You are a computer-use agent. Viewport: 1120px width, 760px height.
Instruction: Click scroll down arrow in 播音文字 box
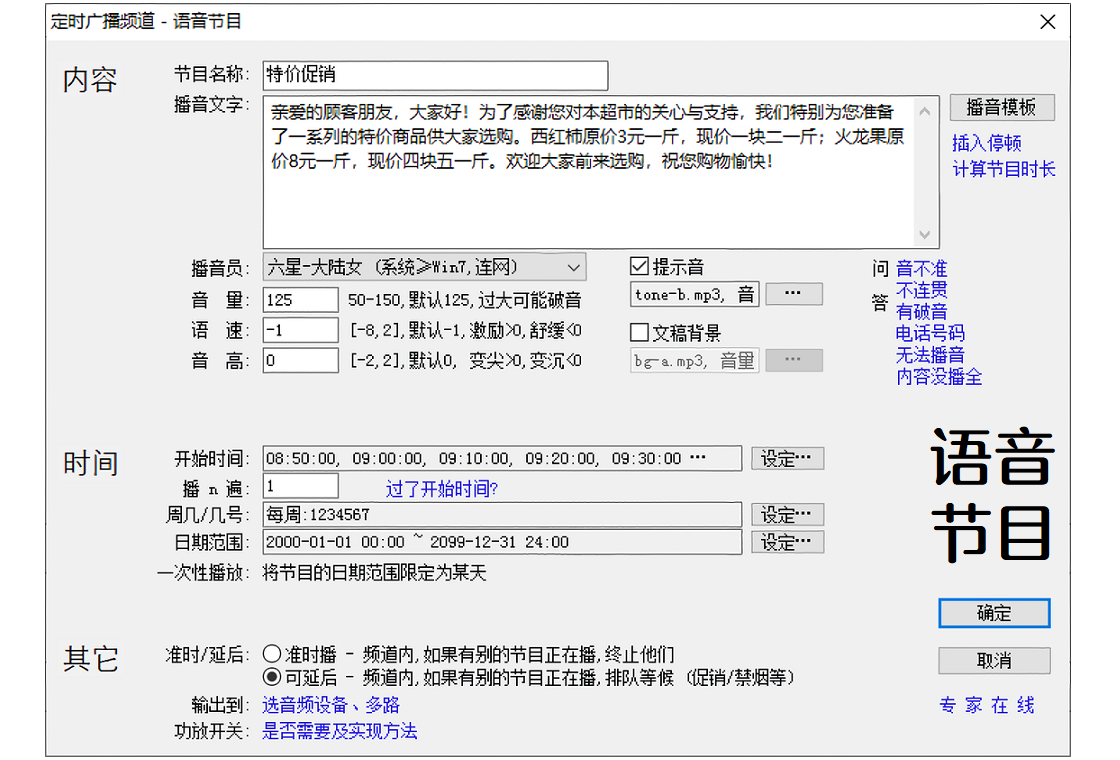(925, 235)
